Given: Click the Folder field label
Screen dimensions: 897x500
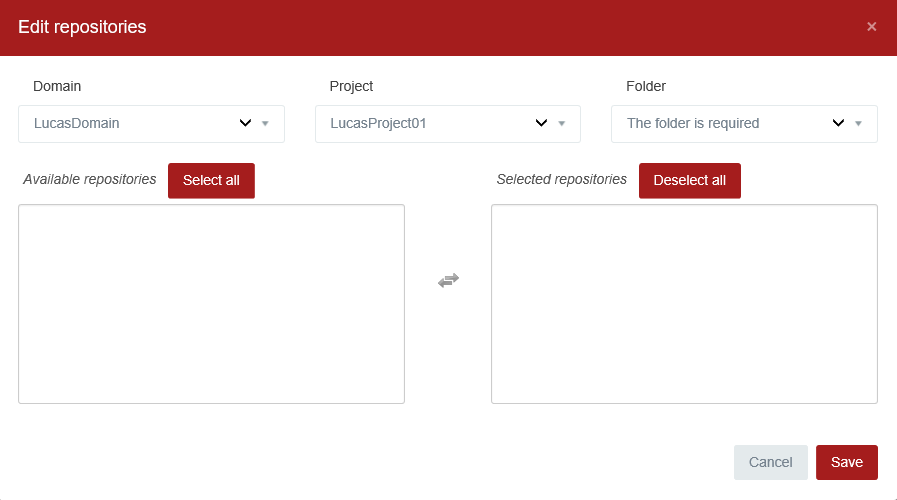Looking at the screenshot, I should pos(646,87).
